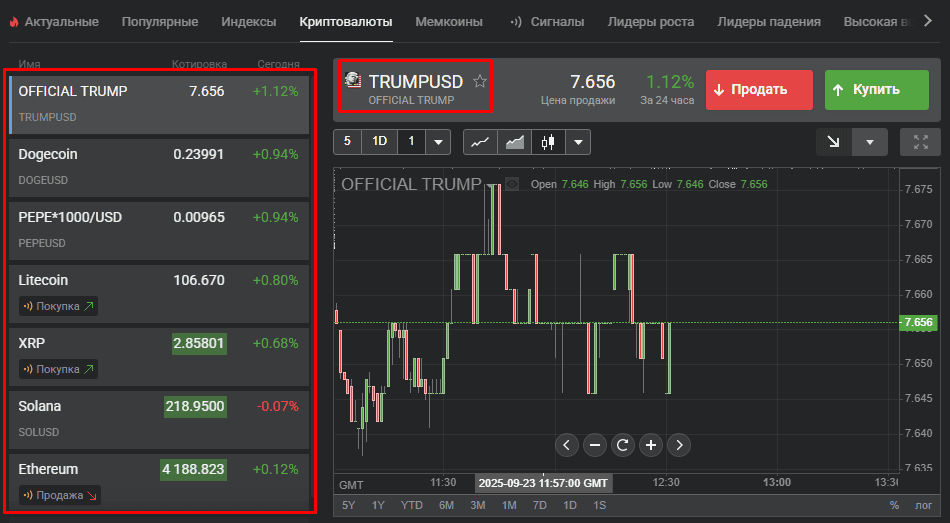Screen dimensions: 950x523
Task: Select the 1D timeframe button
Action: (x=379, y=142)
